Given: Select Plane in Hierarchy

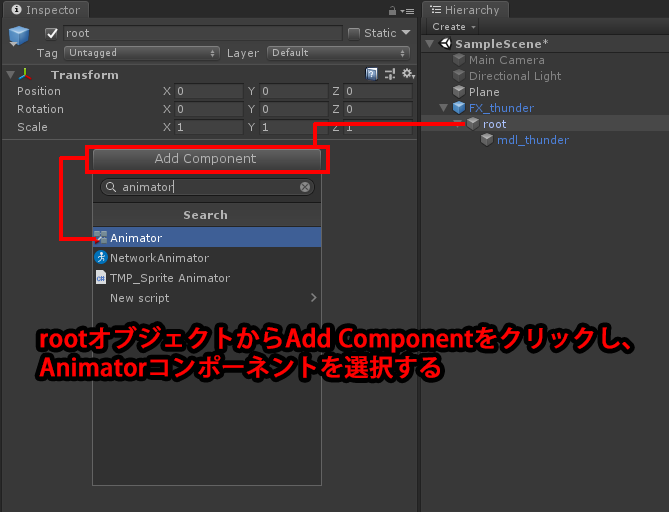Looking at the screenshot, I should 484,92.
